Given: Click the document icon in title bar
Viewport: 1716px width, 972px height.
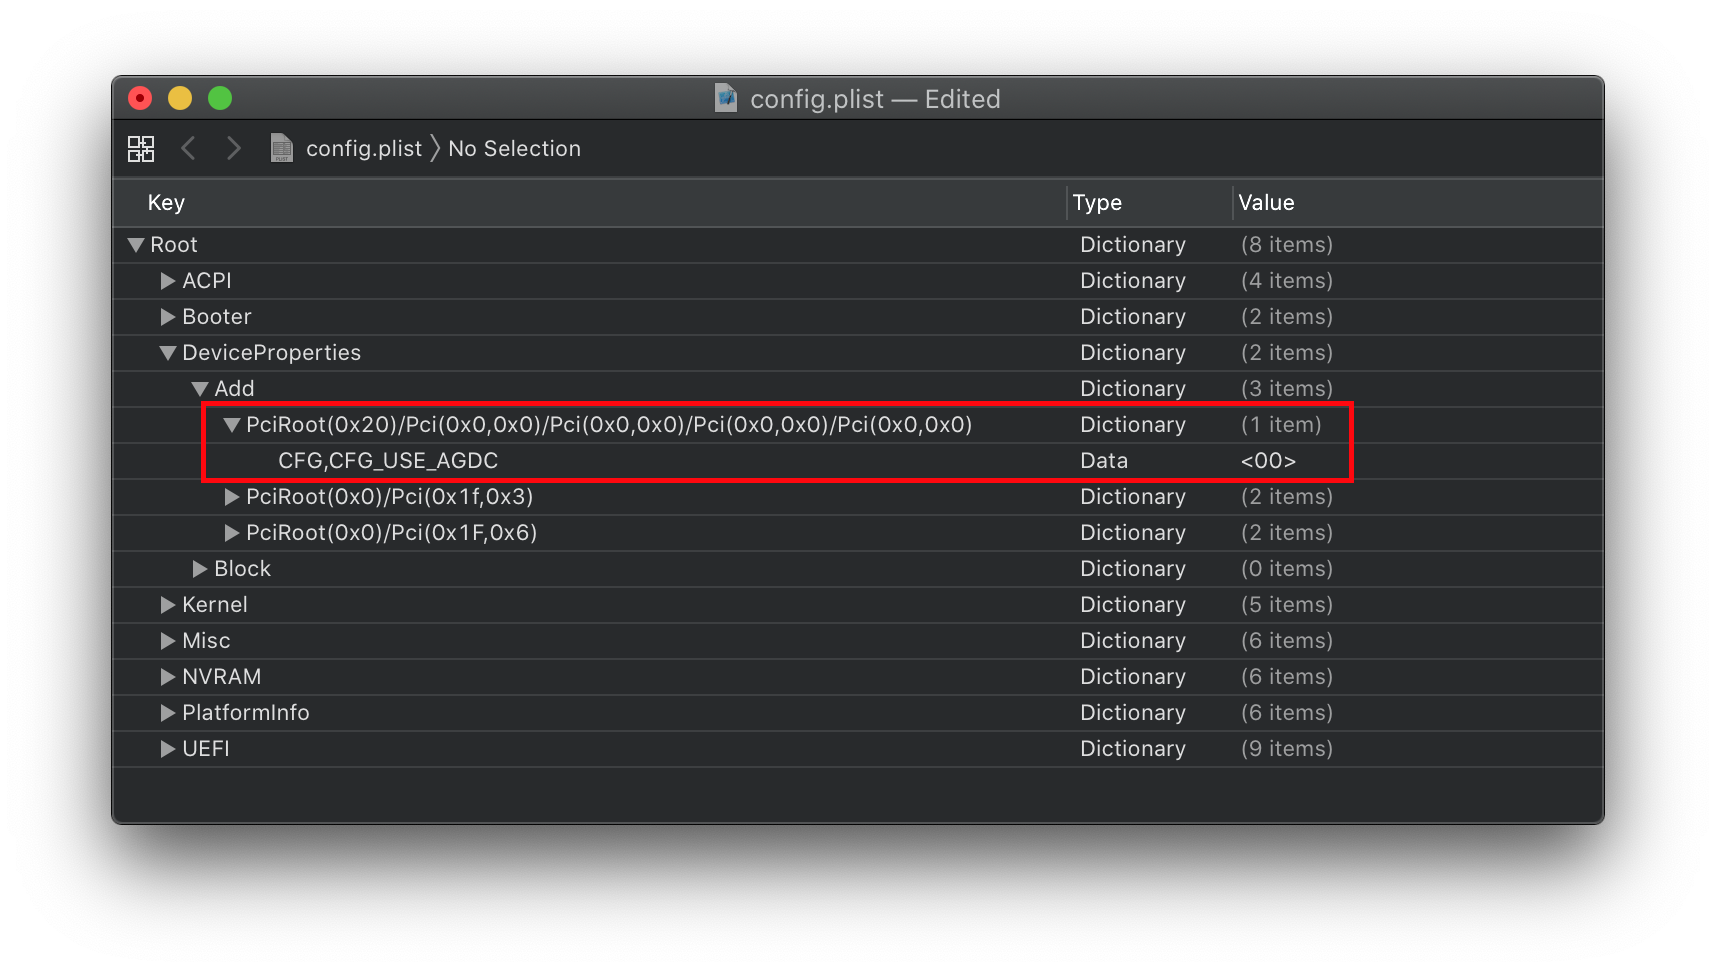Looking at the screenshot, I should tap(726, 98).
